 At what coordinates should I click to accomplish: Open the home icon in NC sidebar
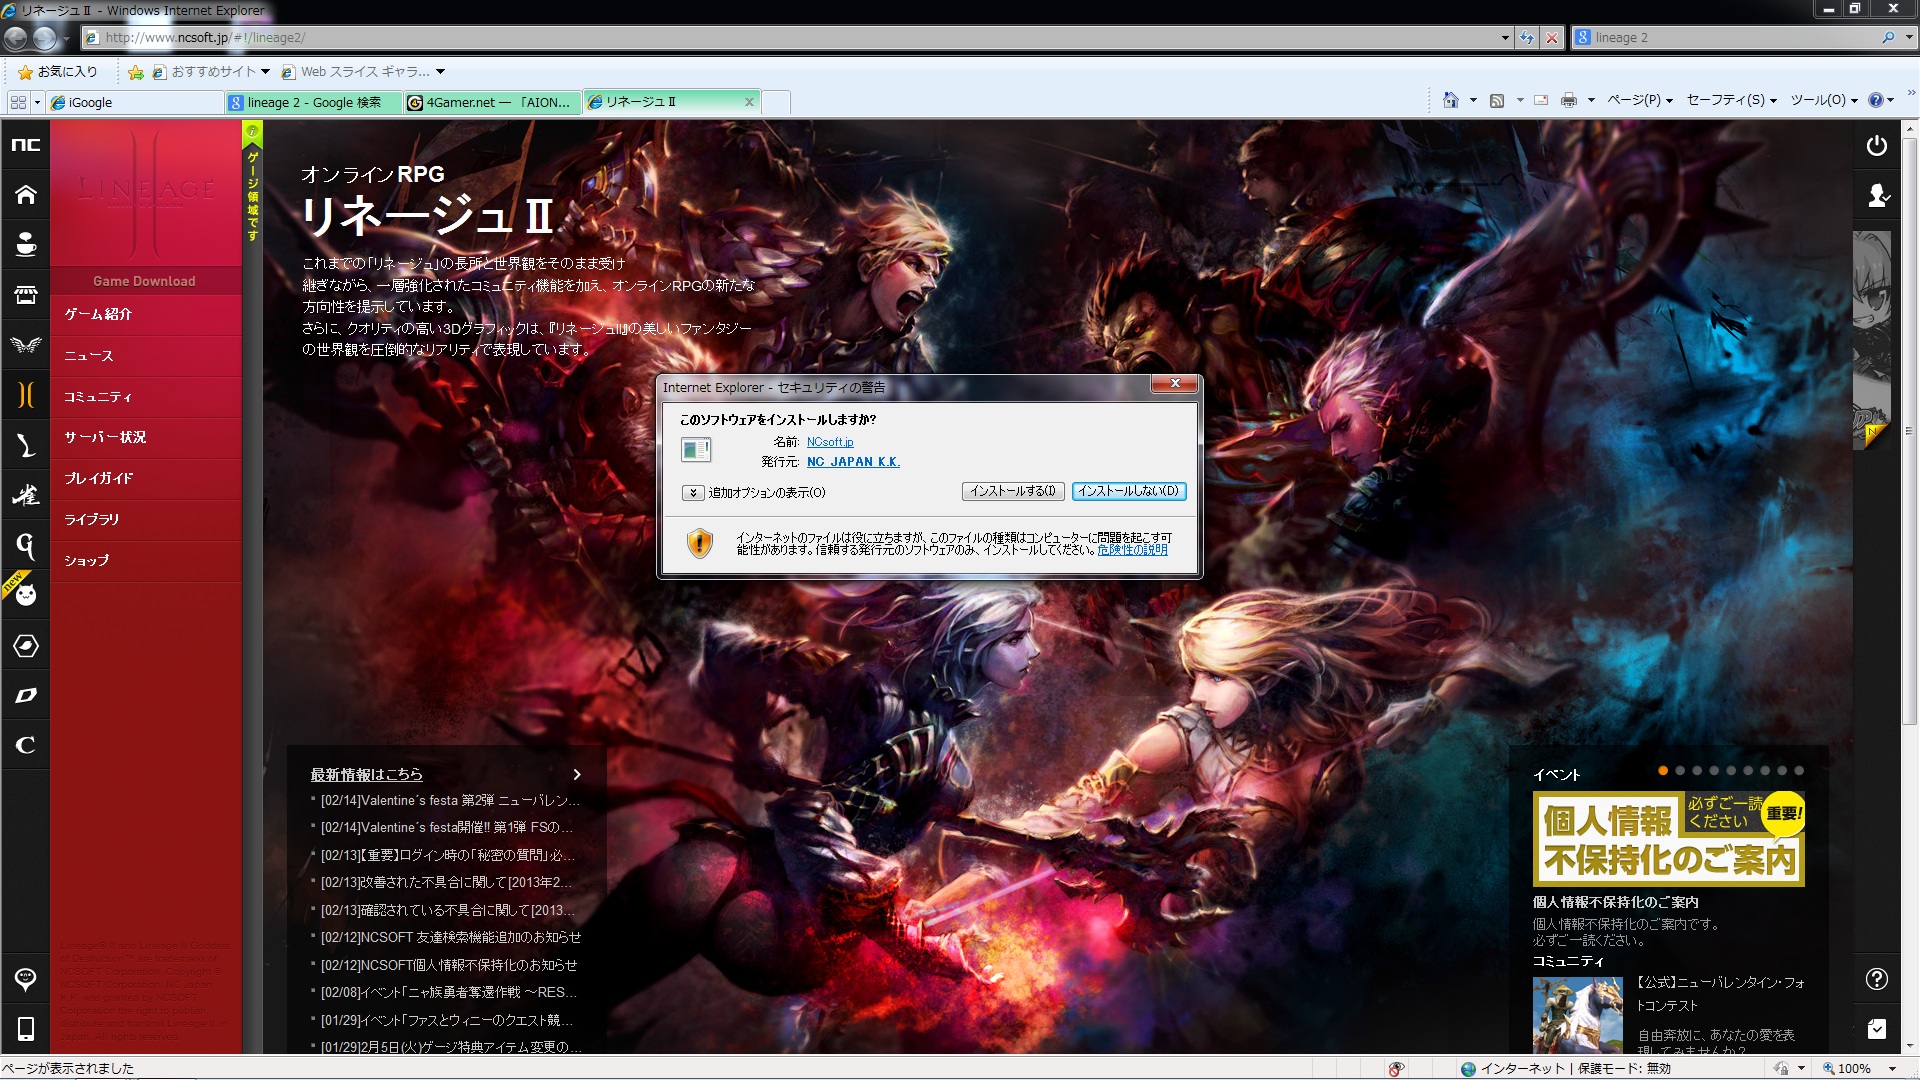(26, 195)
